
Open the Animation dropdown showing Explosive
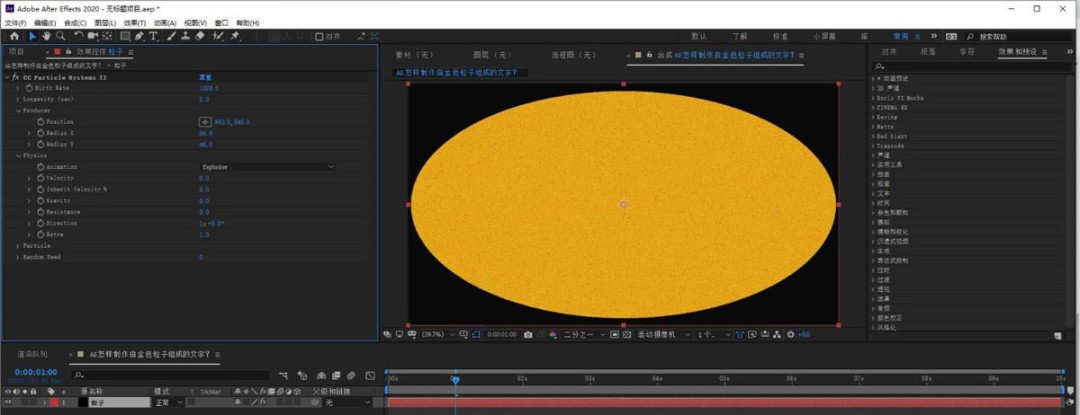(x=267, y=166)
